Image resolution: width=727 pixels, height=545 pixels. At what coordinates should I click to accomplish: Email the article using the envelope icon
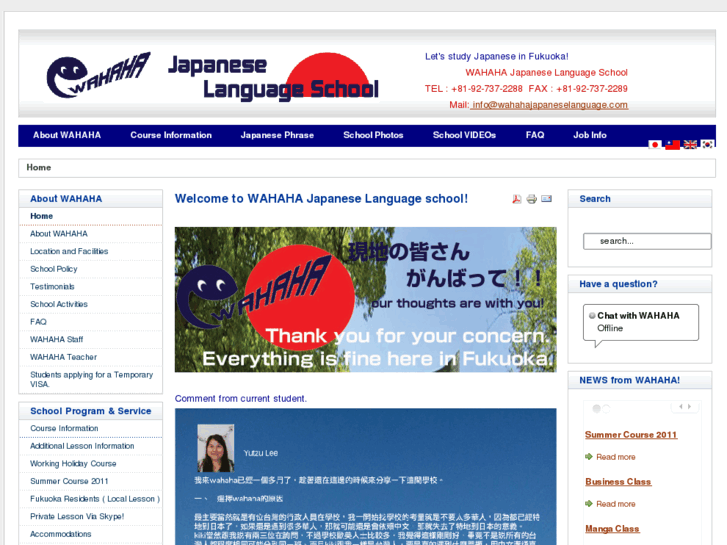tap(547, 199)
